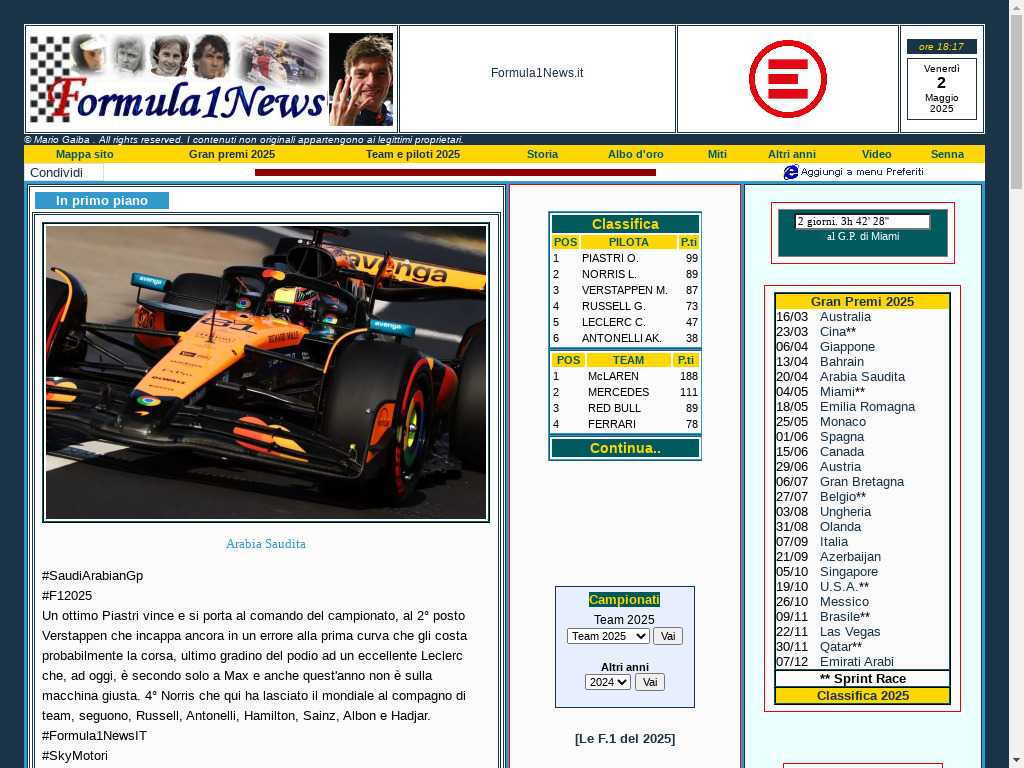
Task: Click the Formula1News.it header text
Action: pos(537,73)
